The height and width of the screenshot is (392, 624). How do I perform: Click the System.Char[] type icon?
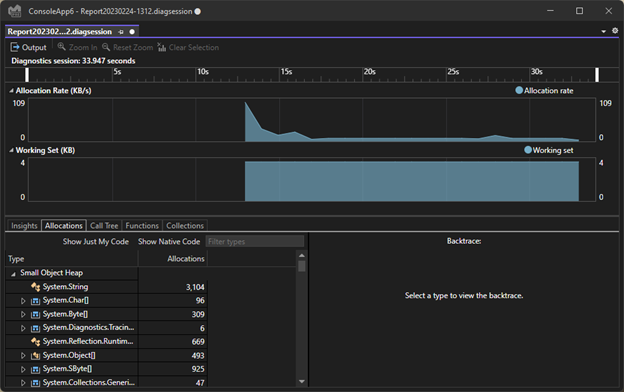pyautogui.click(x=35, y=300)
